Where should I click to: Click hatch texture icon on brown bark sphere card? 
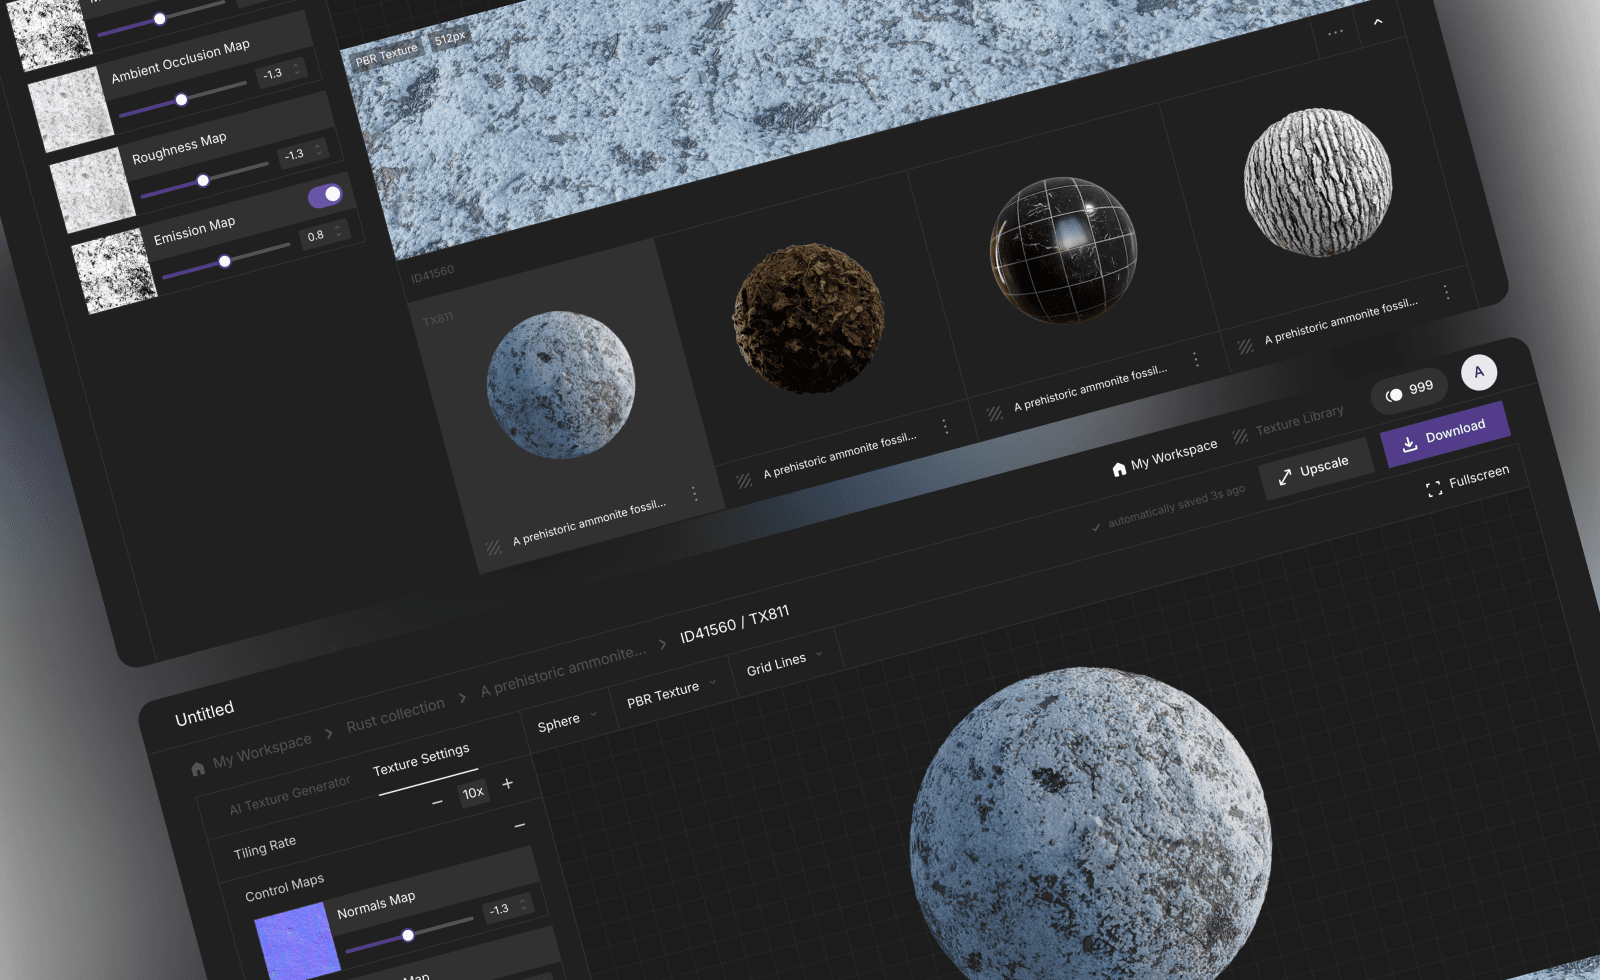(x=744, y=480)
